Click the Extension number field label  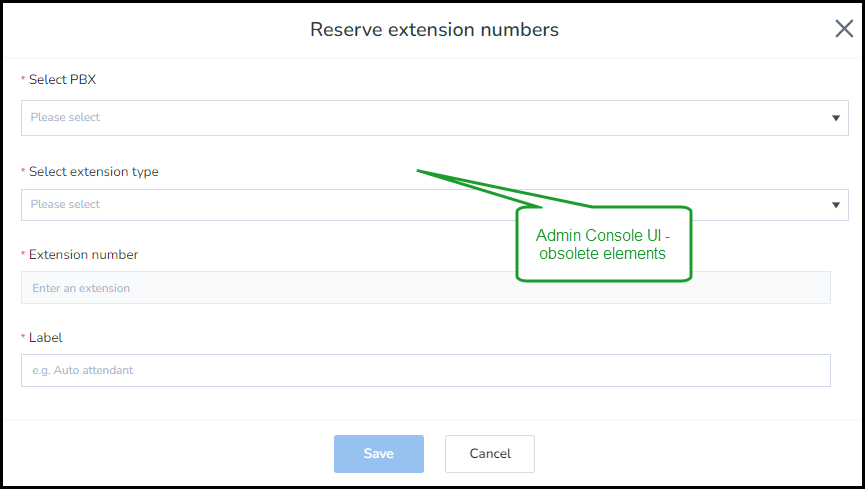[83, 254]
